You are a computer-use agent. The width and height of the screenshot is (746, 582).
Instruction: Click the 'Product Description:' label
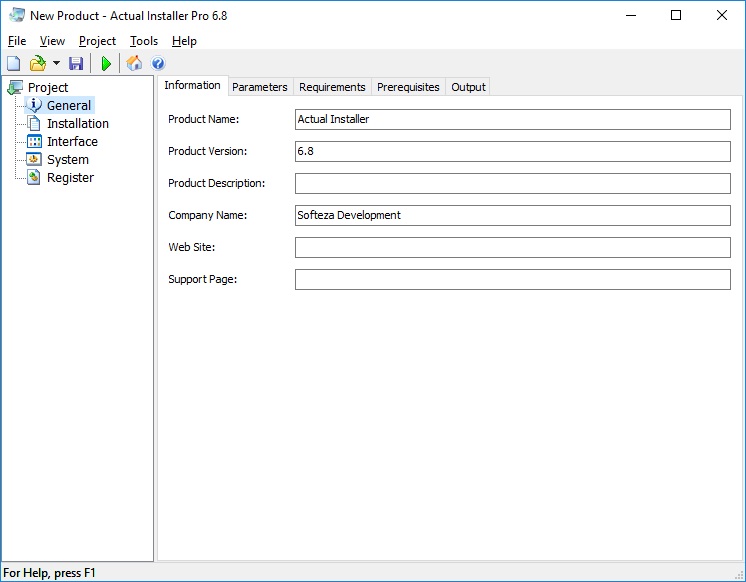pos(216,183)
